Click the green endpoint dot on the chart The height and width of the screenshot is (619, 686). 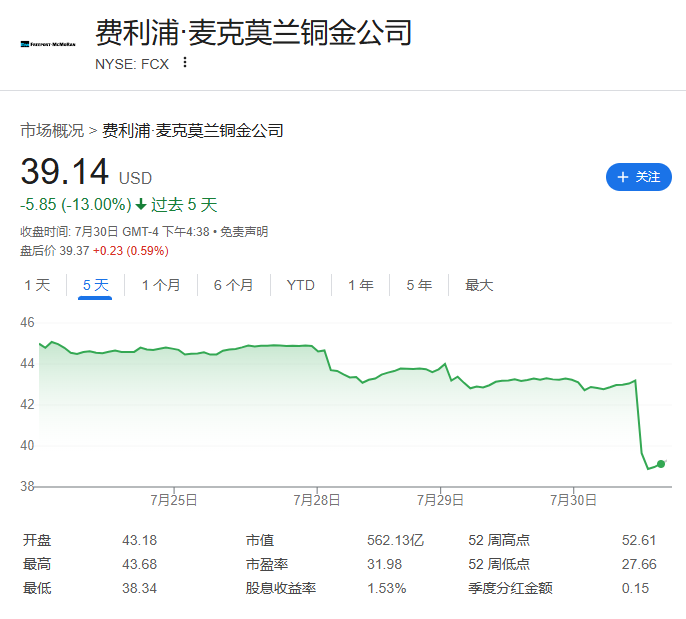[661, 464]
